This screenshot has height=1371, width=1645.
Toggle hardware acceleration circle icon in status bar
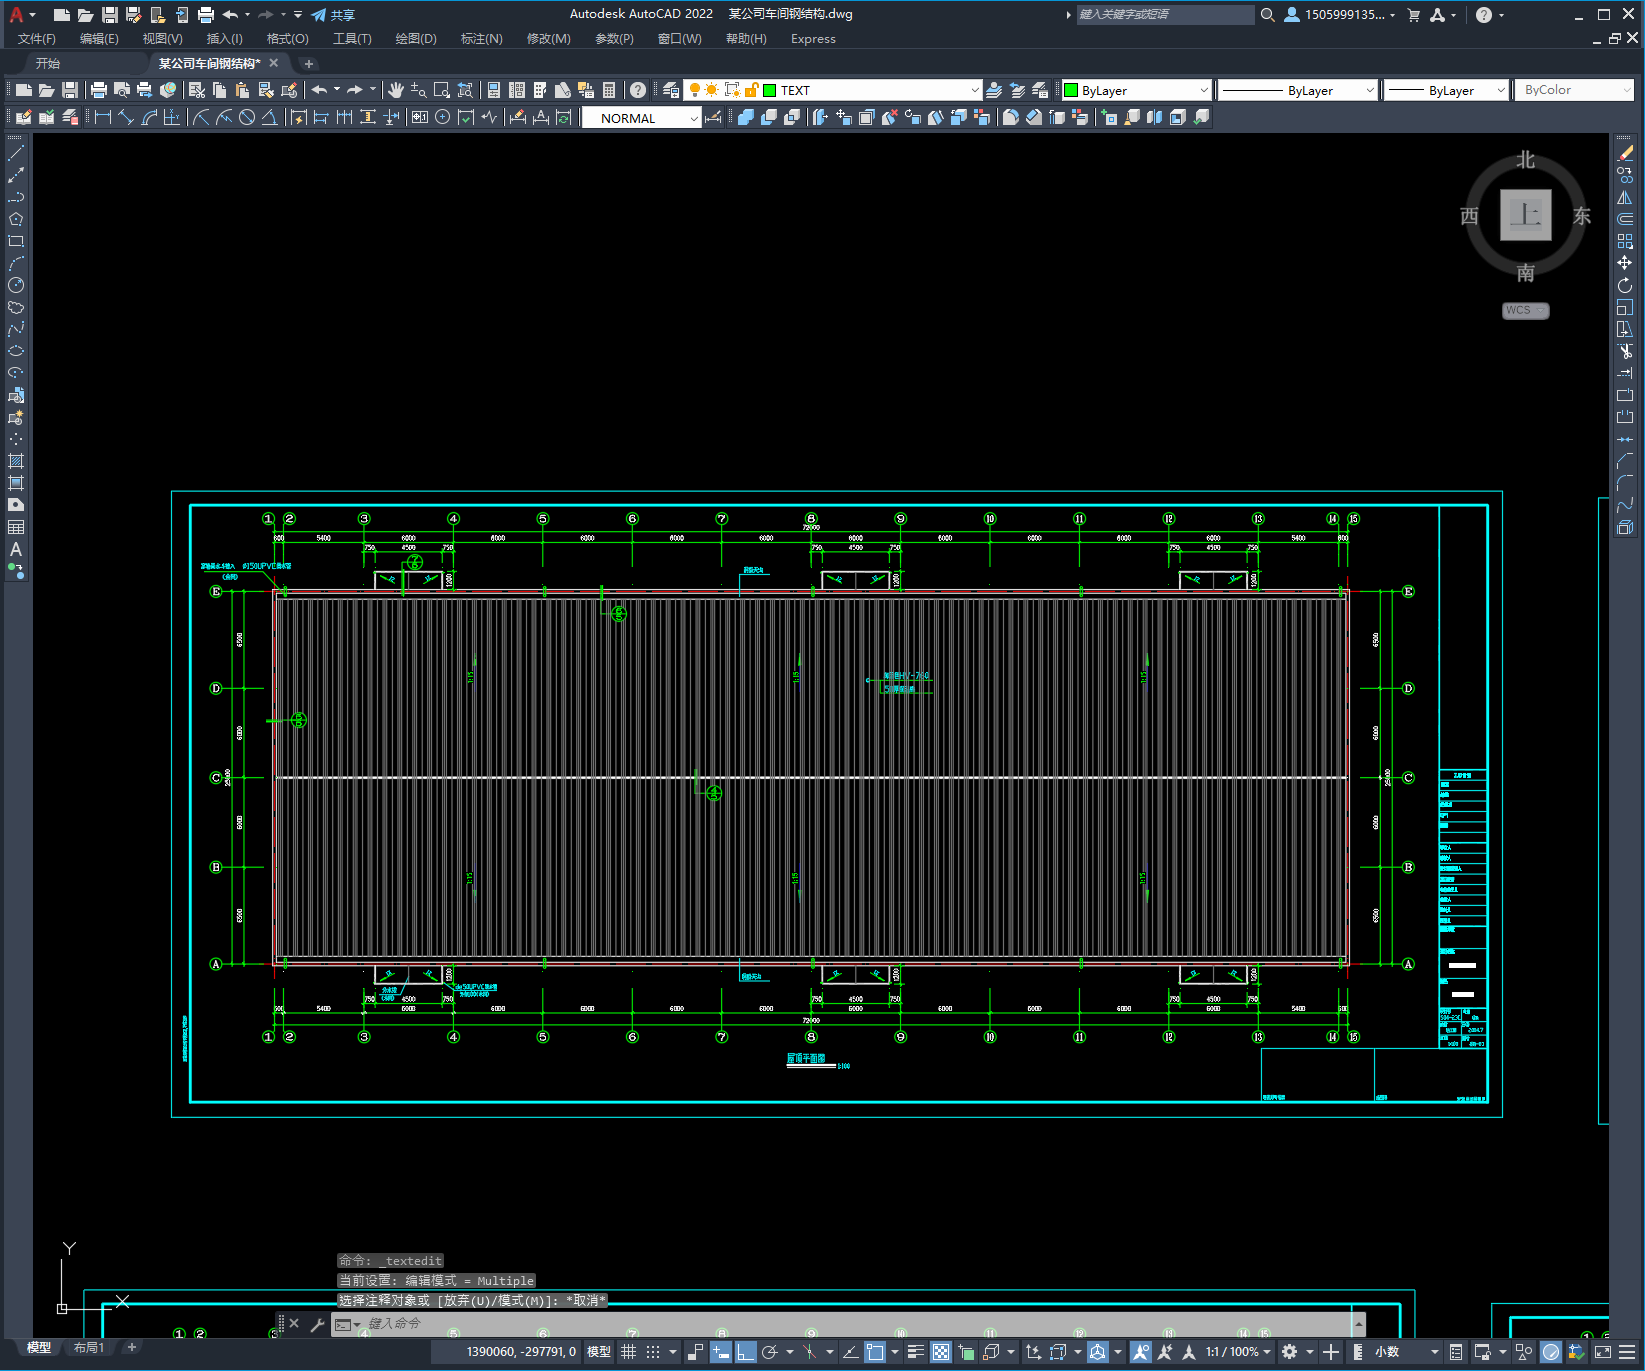[1551, 1352]
